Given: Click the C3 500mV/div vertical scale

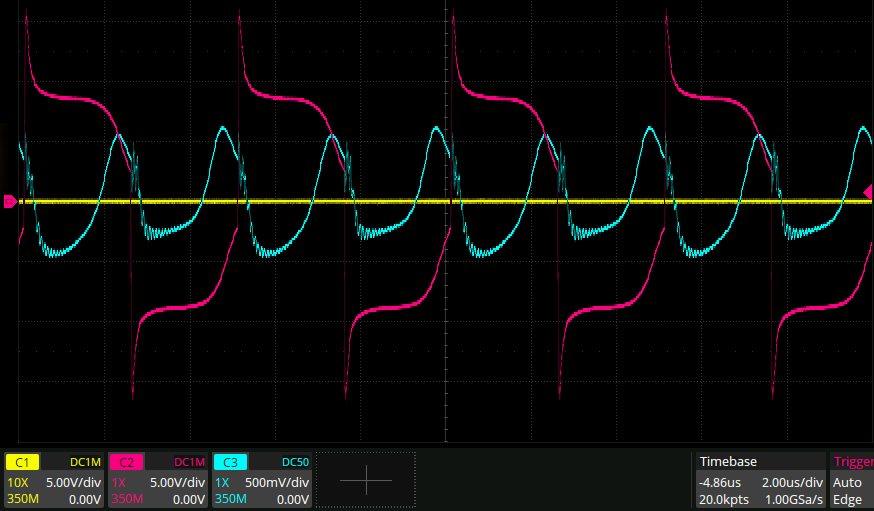Looking at the screenshot, I should point(277,481).
